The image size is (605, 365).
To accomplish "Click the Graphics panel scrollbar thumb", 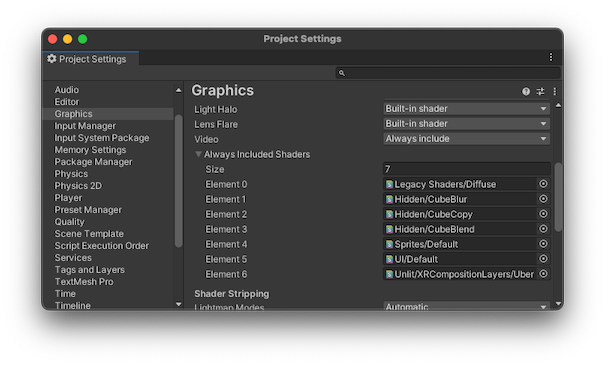I will (558, 197).
